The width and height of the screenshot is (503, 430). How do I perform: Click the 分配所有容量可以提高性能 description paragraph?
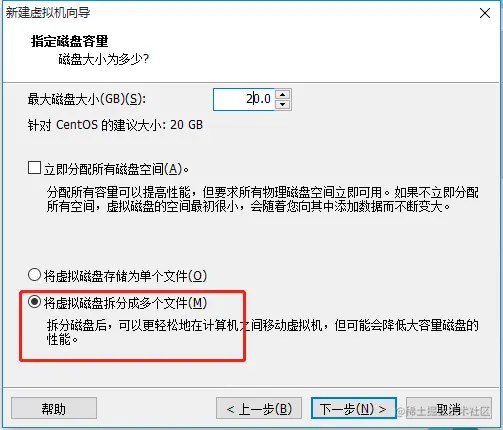[263, 199]
